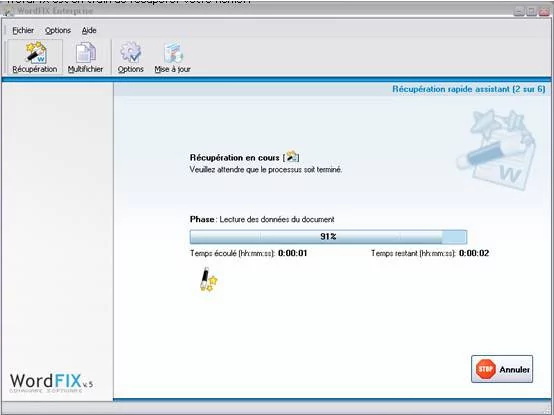
Task: Click the 91% progress bar
Action: coord(328,237)
